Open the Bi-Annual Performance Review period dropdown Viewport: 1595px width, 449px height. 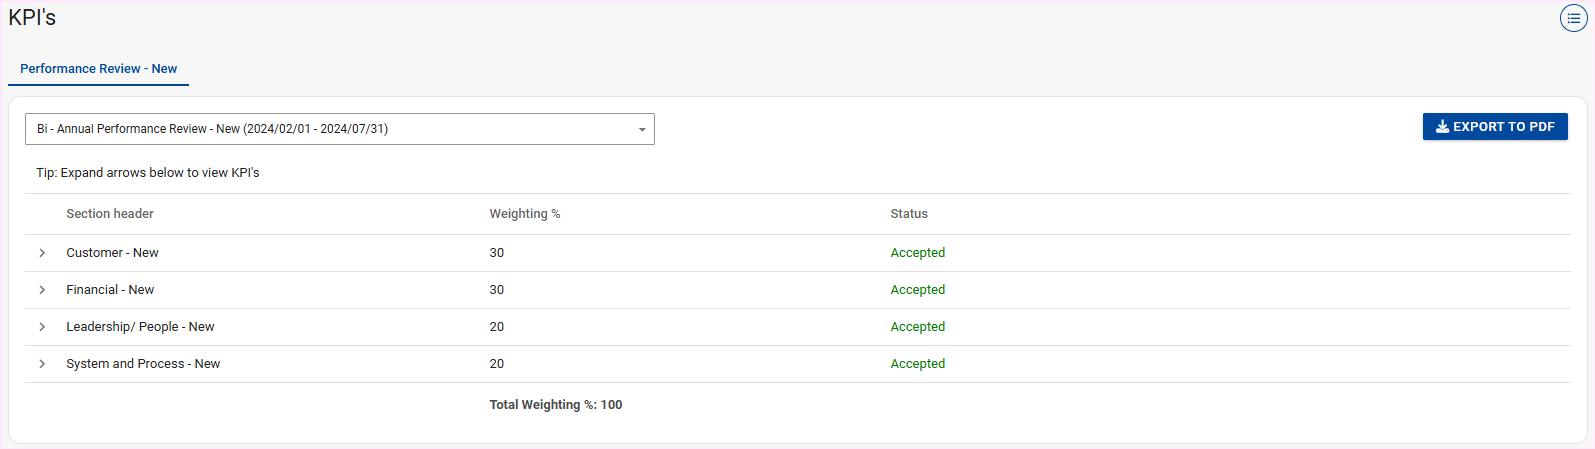[339, 129]
